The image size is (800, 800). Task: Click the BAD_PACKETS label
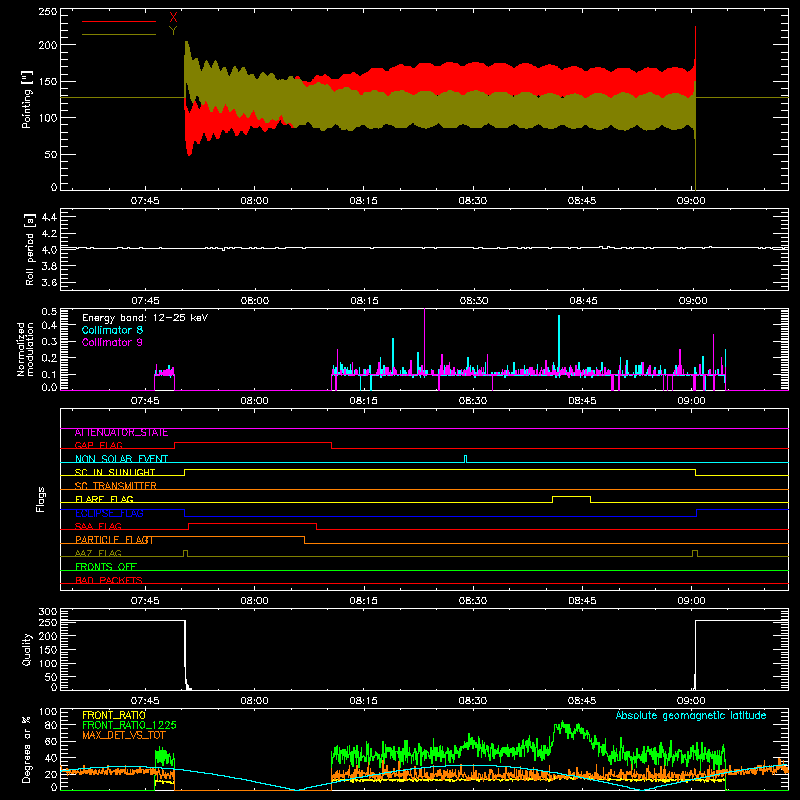click(109, 580)
